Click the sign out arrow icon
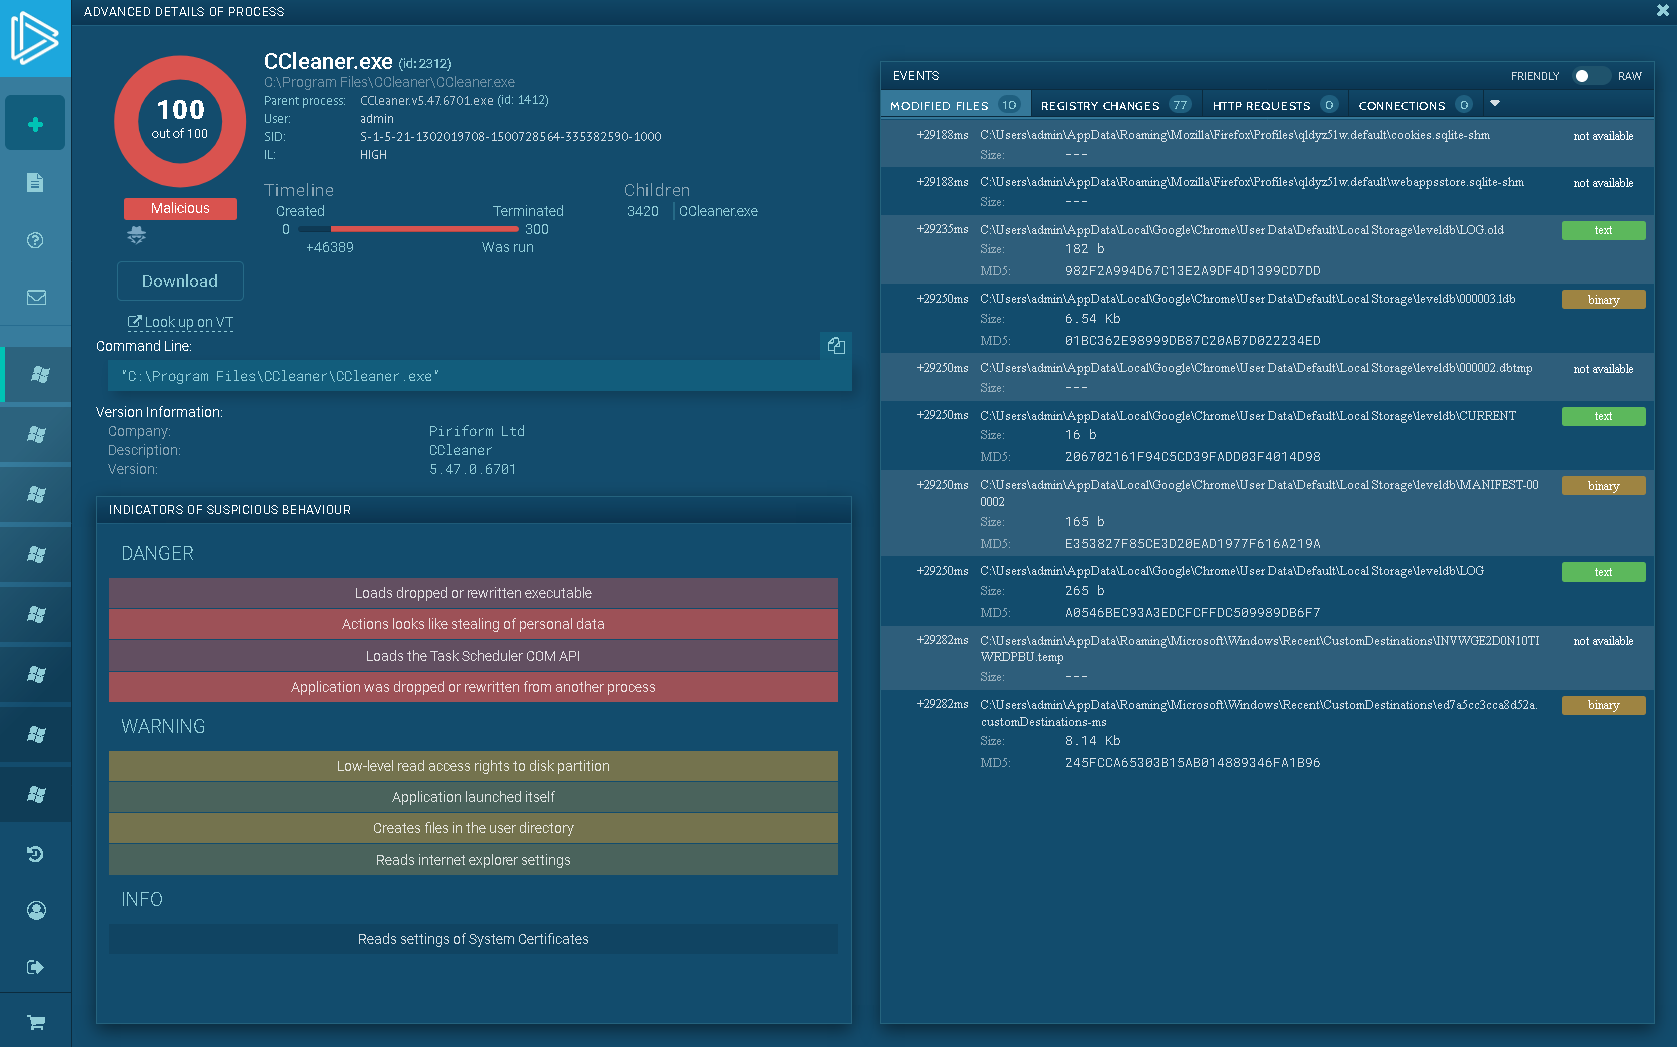The width and height of the screenshot is (1677, 1047). point(35,967)
